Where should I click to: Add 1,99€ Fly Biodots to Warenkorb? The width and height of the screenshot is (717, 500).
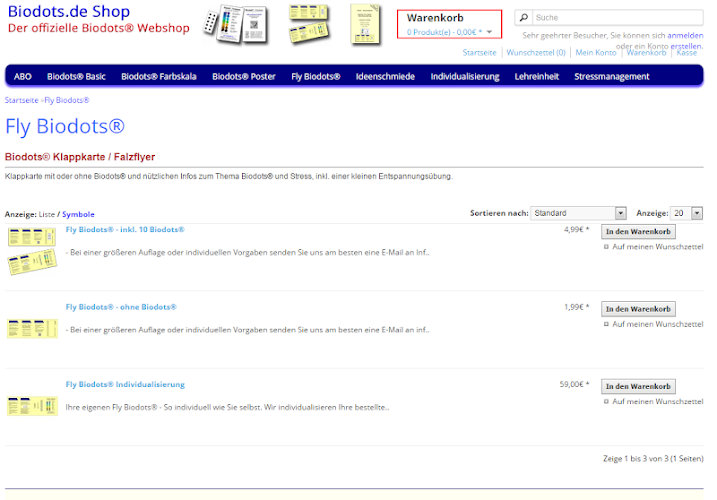638,309
